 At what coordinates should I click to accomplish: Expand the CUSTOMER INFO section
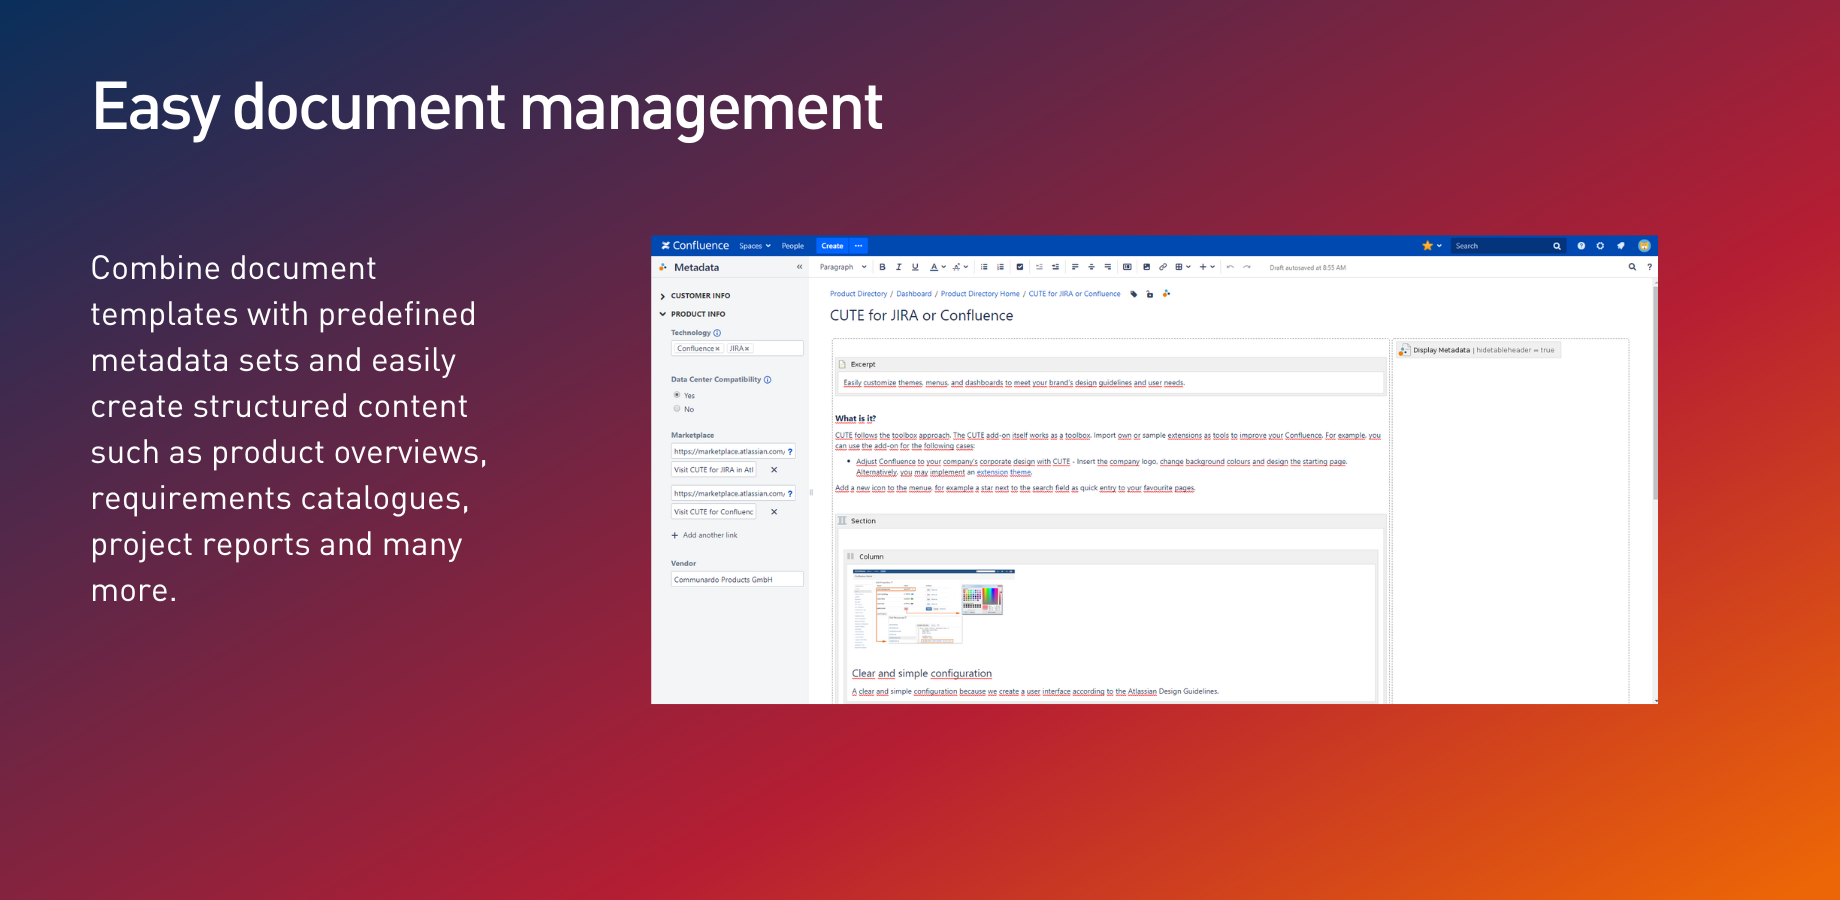point(695,296)
